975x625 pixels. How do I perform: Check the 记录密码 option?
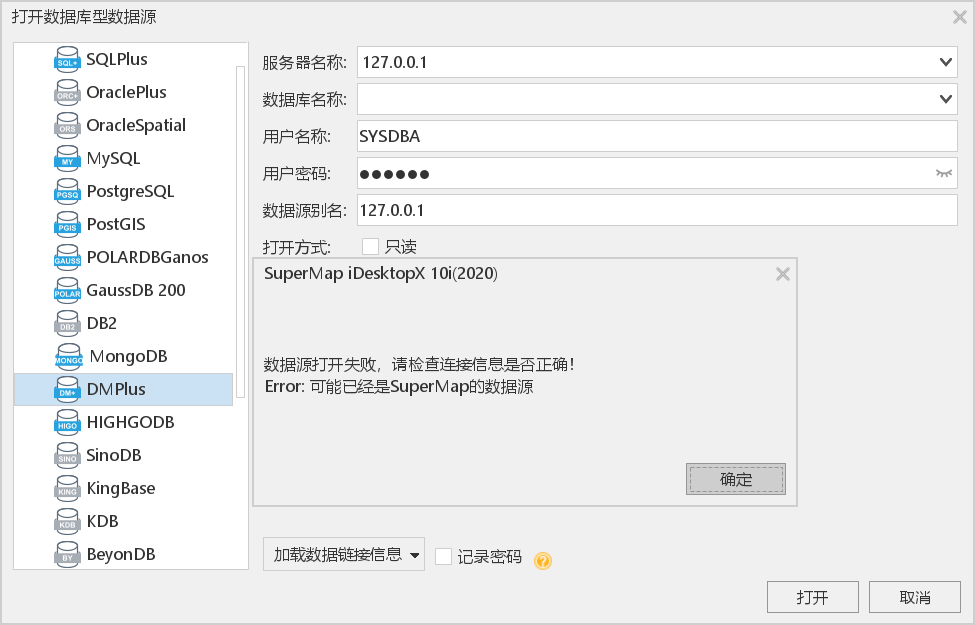point(443,557)
